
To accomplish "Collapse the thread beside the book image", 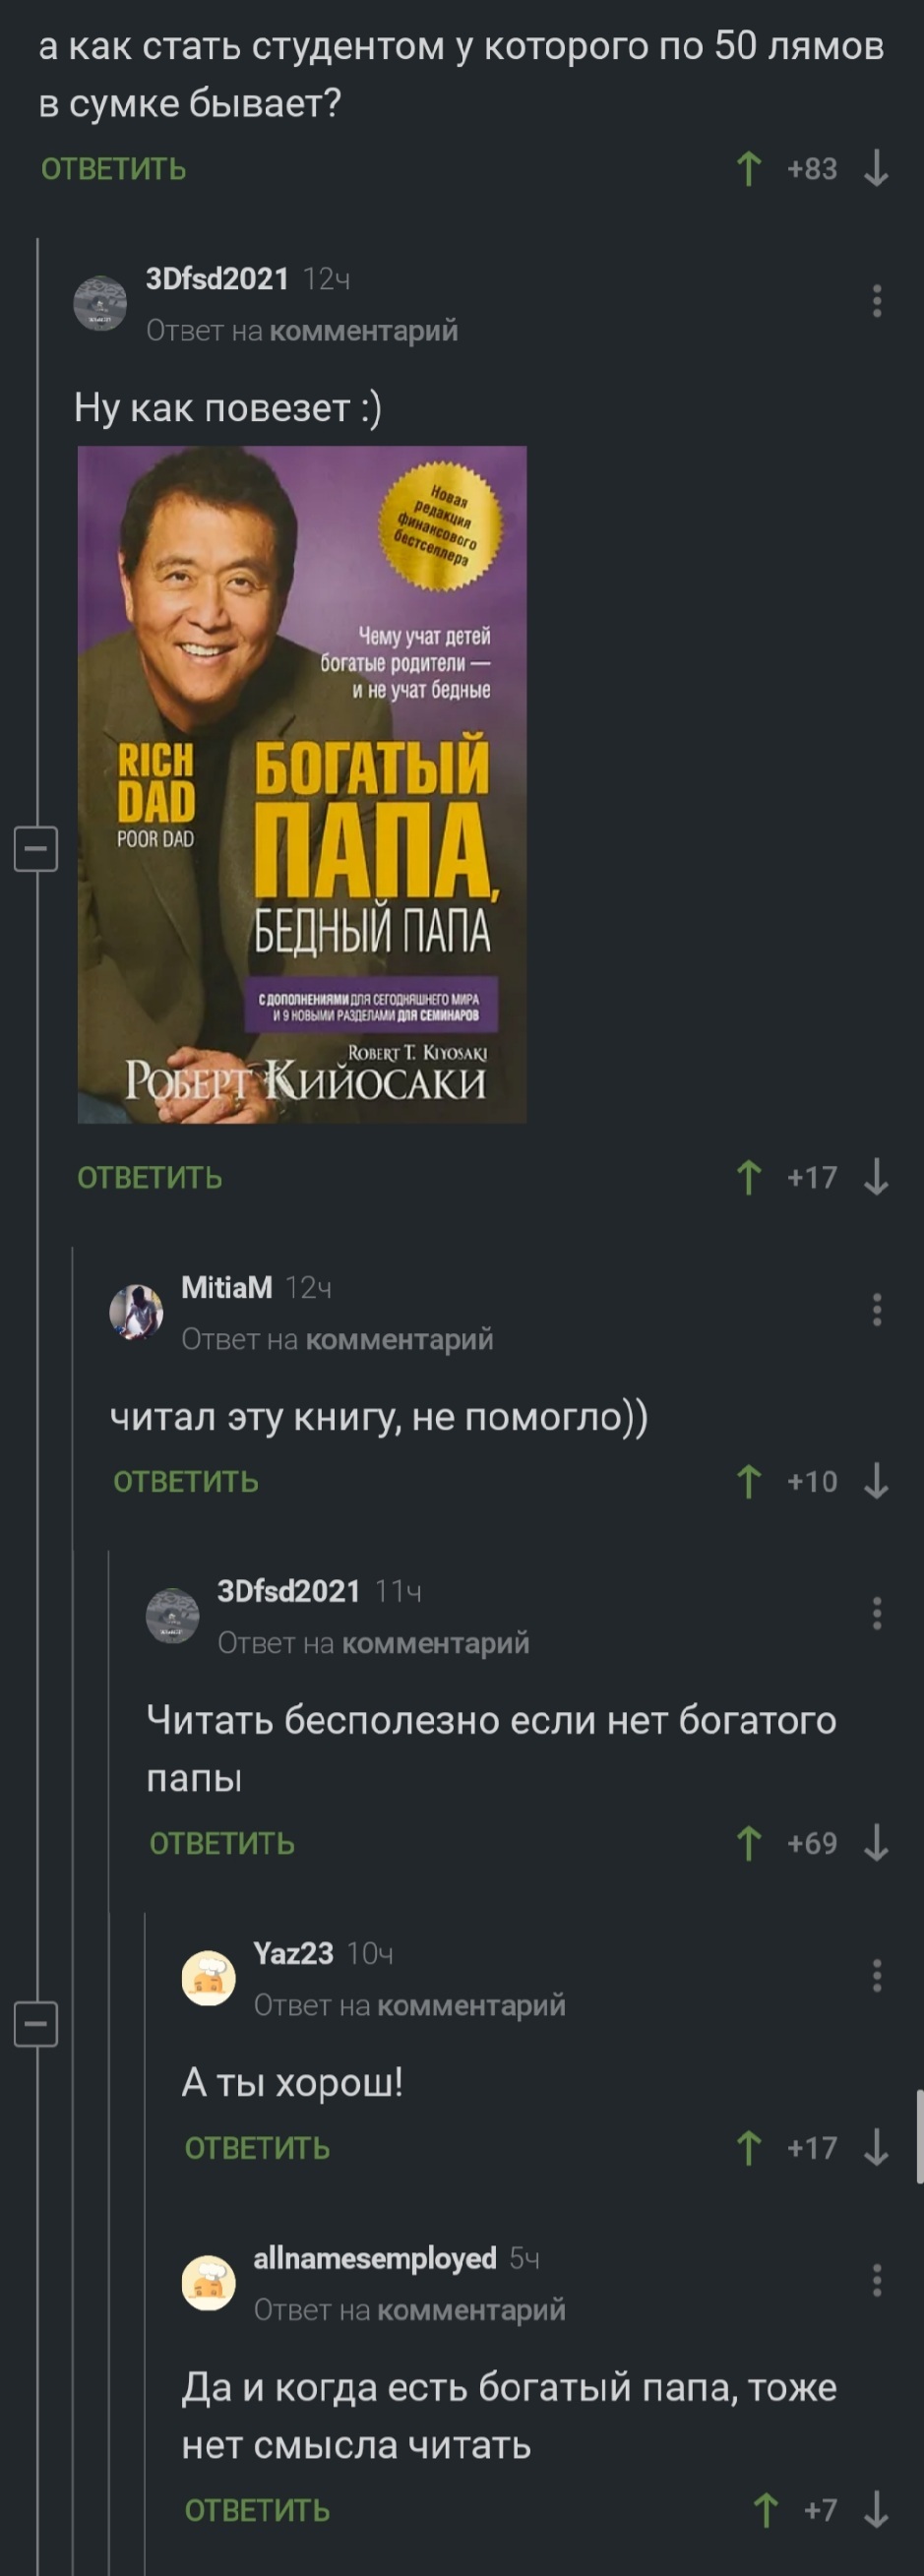I will click(x=36, y=850).
